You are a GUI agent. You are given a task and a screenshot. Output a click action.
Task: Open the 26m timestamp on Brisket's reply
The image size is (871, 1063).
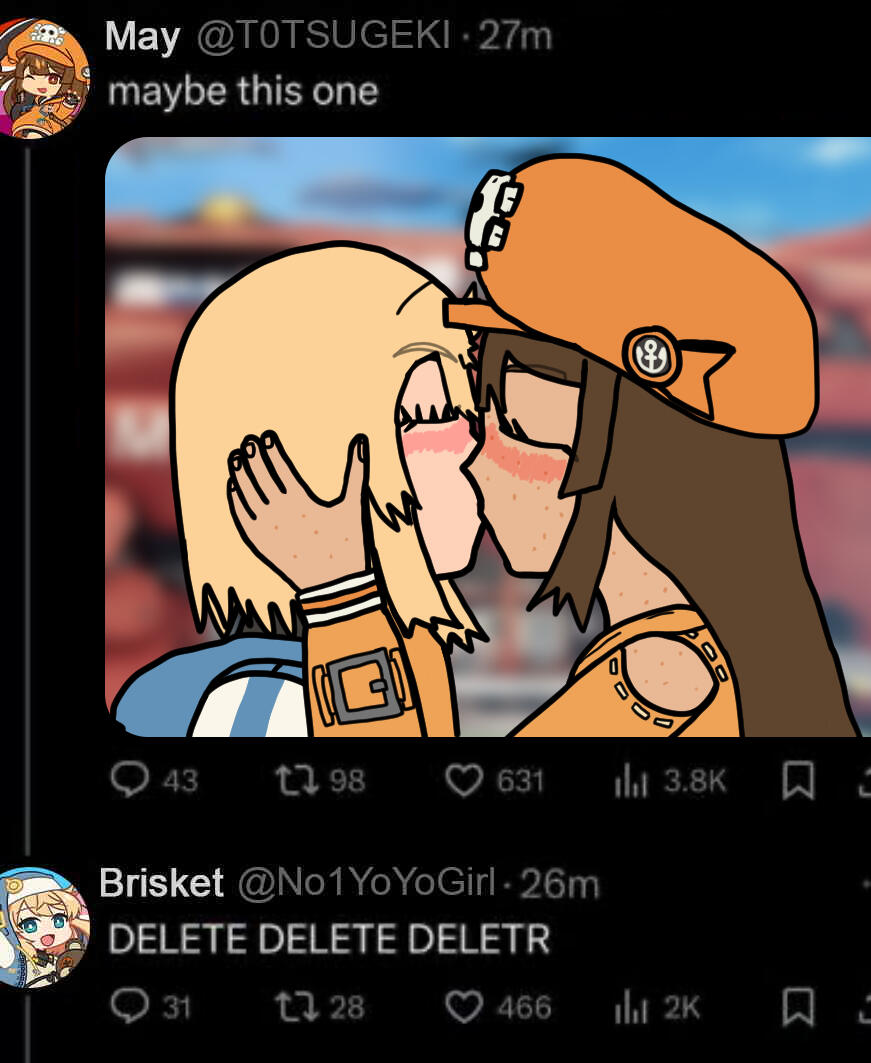(560, 884)
